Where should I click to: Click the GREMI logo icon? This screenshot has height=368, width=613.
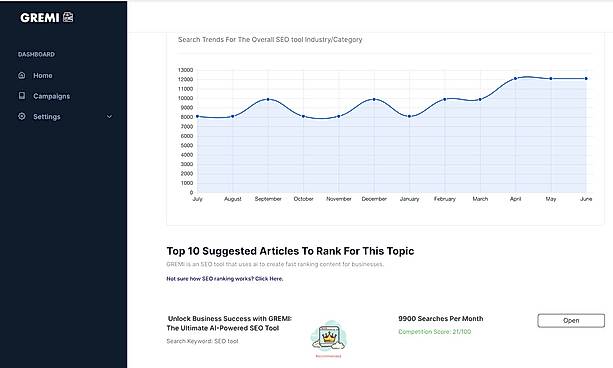(68, 17)
